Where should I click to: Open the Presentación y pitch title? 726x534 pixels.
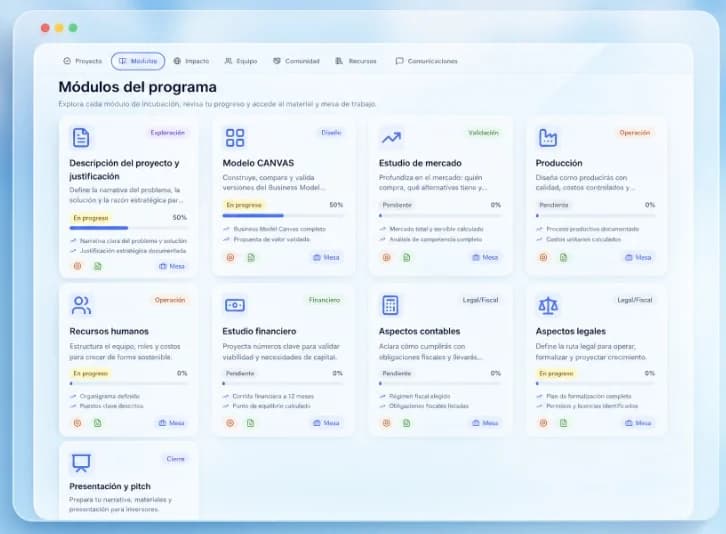tap(110, 486)
